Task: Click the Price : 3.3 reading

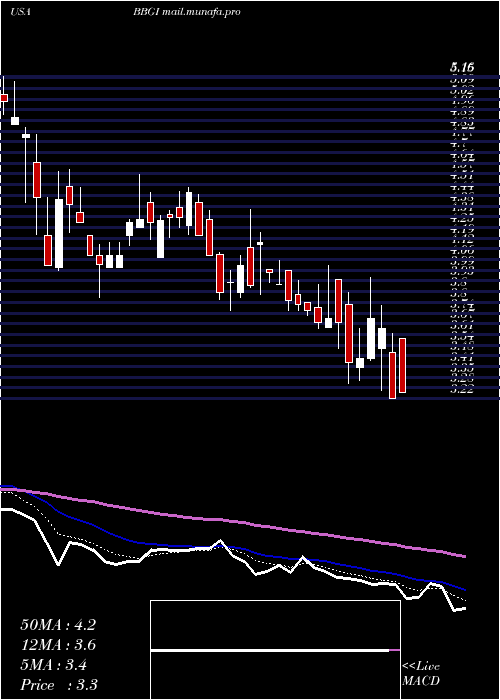Action: click(x=59, y=685)
